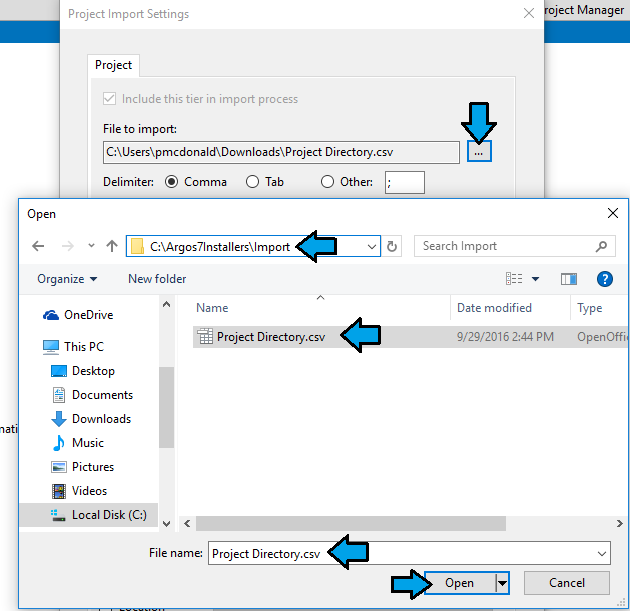Screen dimensions: 630x611
Task: Select the Other delimiter radio button
Action: click(327, 182)
